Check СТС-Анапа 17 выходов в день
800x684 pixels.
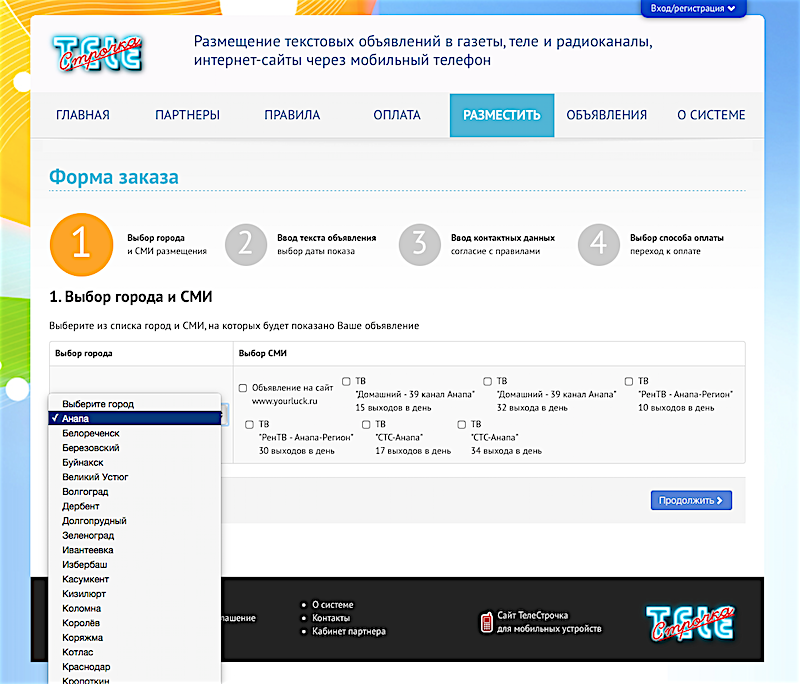tap(366, 424)
